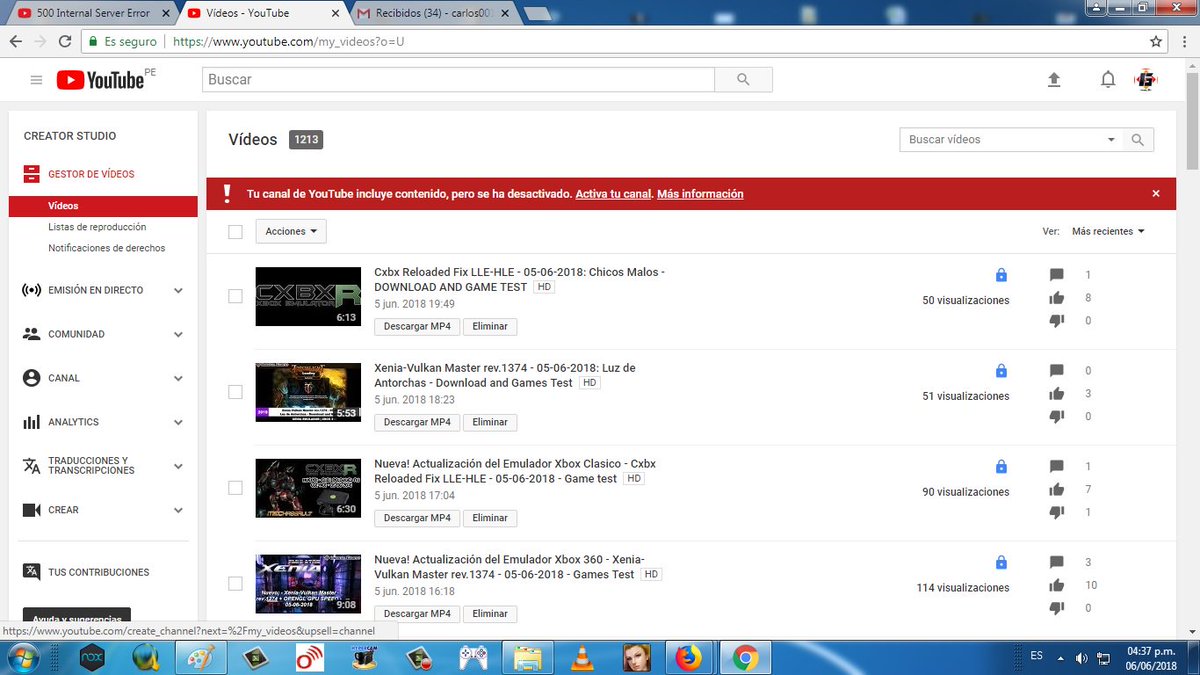The width and height of the screenshot is (1200, 675).
Task: Switch to the Gmail Recibidos (34) tab
Action: [x=432, y=13]
